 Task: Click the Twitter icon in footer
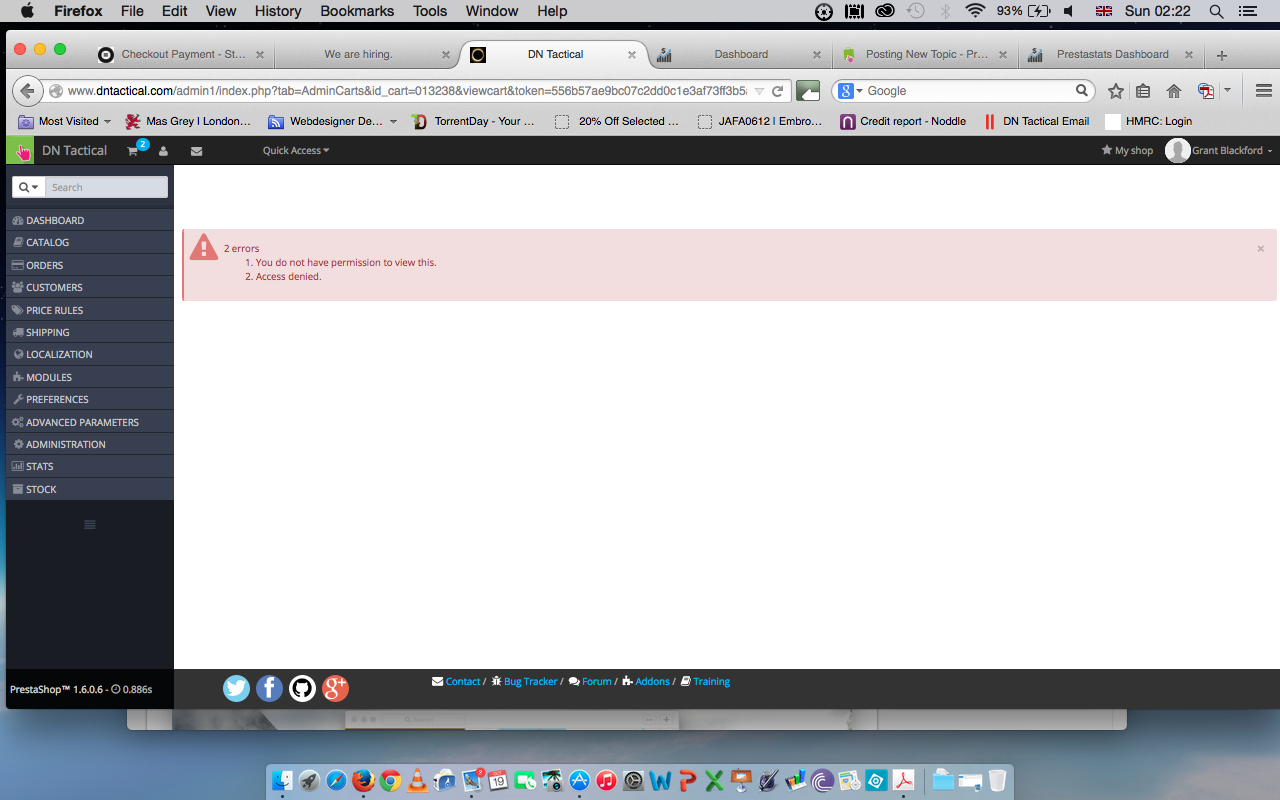pyautogui.click(x=236, y=688)
